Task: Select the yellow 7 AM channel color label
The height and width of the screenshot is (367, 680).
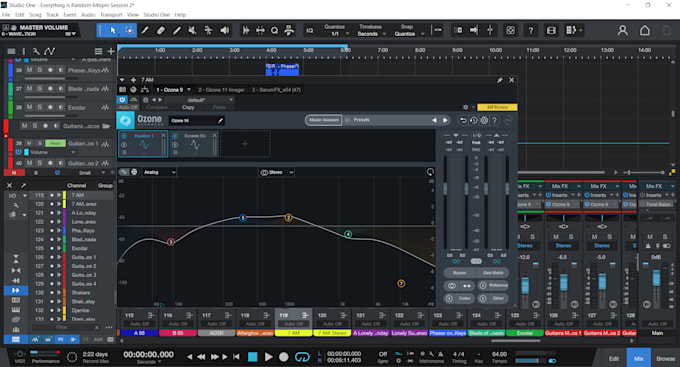Action: click(294, 333)
